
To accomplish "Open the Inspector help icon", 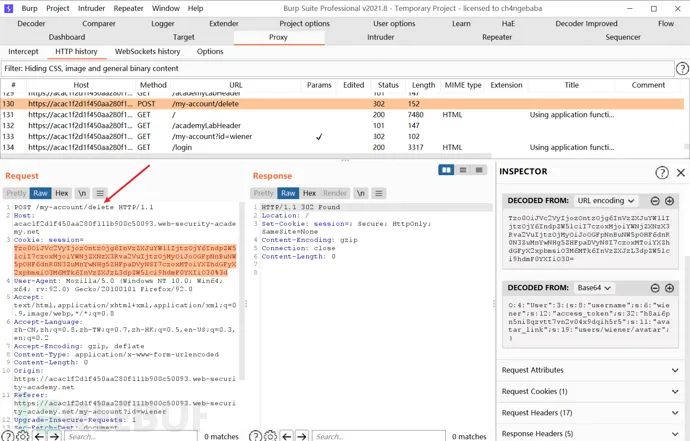I will click(x=662, y=172).
